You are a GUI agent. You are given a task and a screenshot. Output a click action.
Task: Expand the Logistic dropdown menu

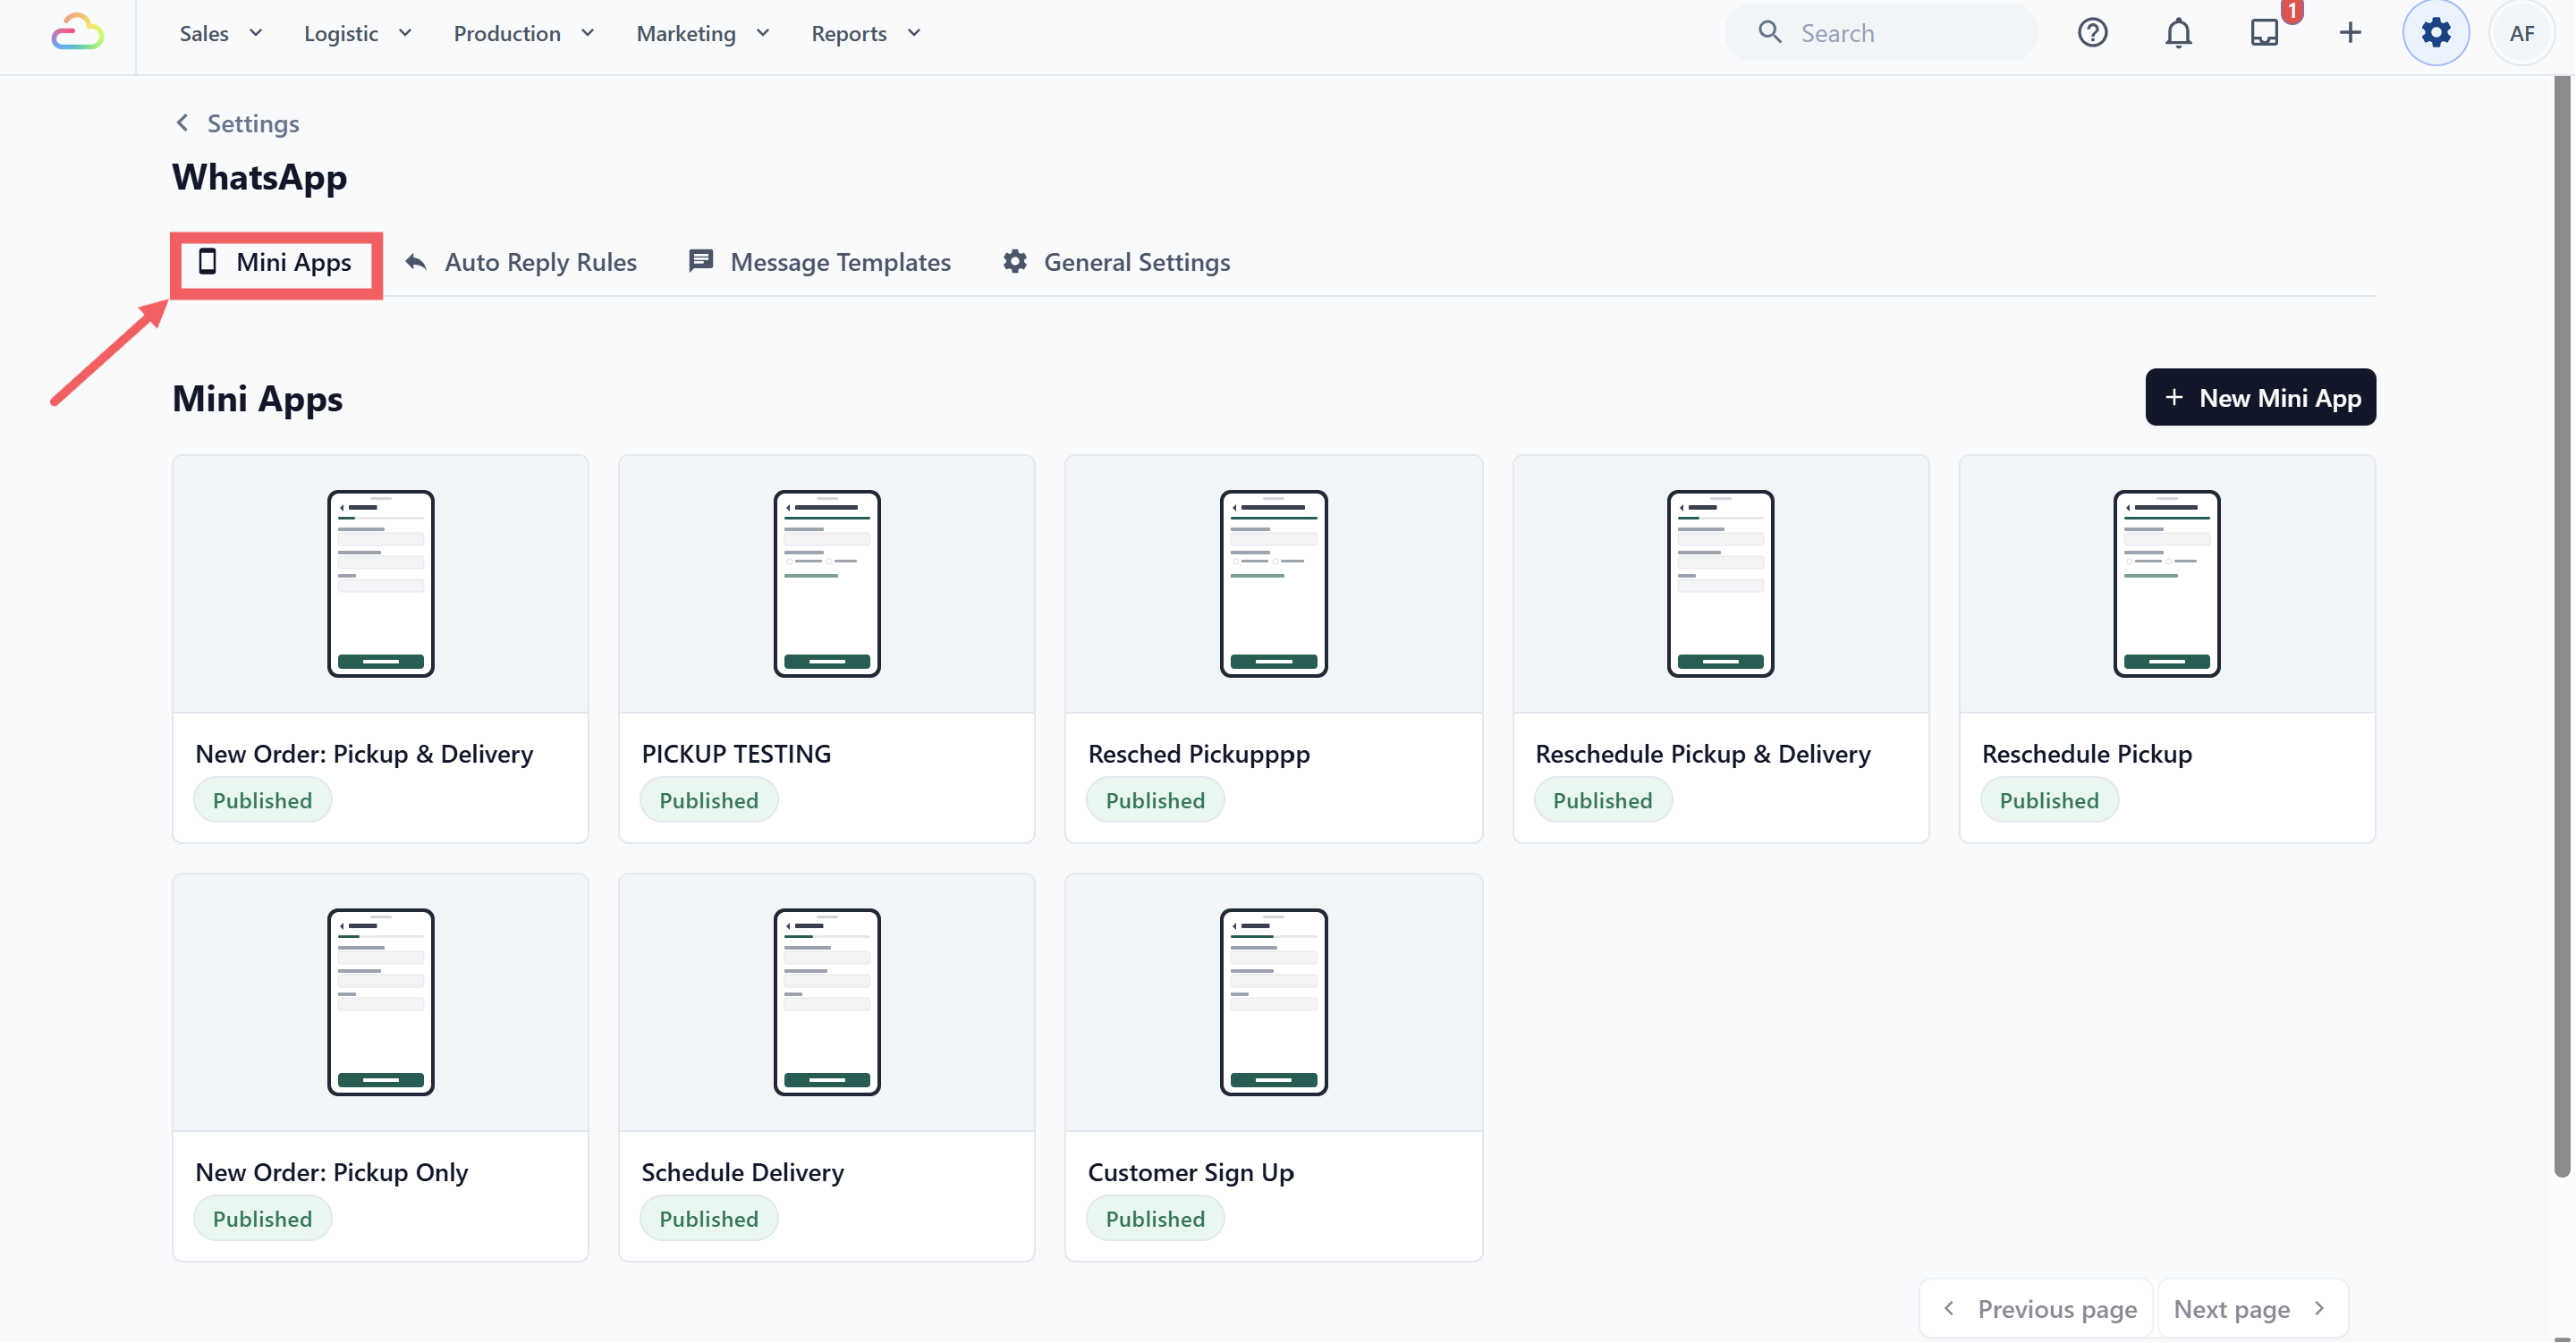[358, 33]
